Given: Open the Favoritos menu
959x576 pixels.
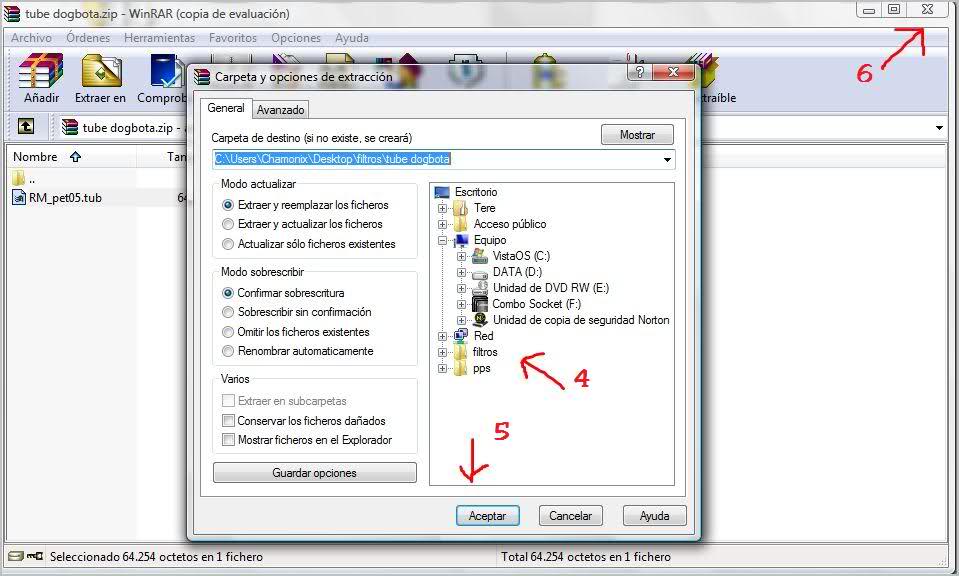Looking at the screenshot, I should [233, 38].
